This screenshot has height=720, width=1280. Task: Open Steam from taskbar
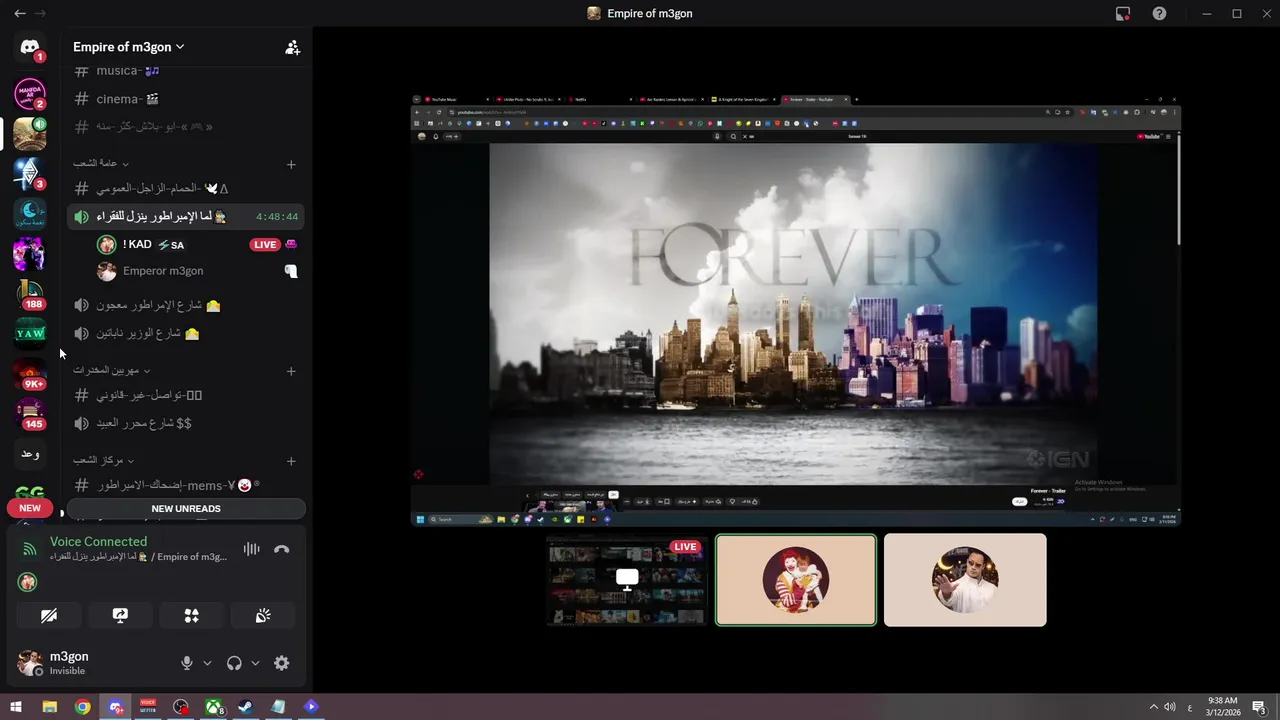246,707
